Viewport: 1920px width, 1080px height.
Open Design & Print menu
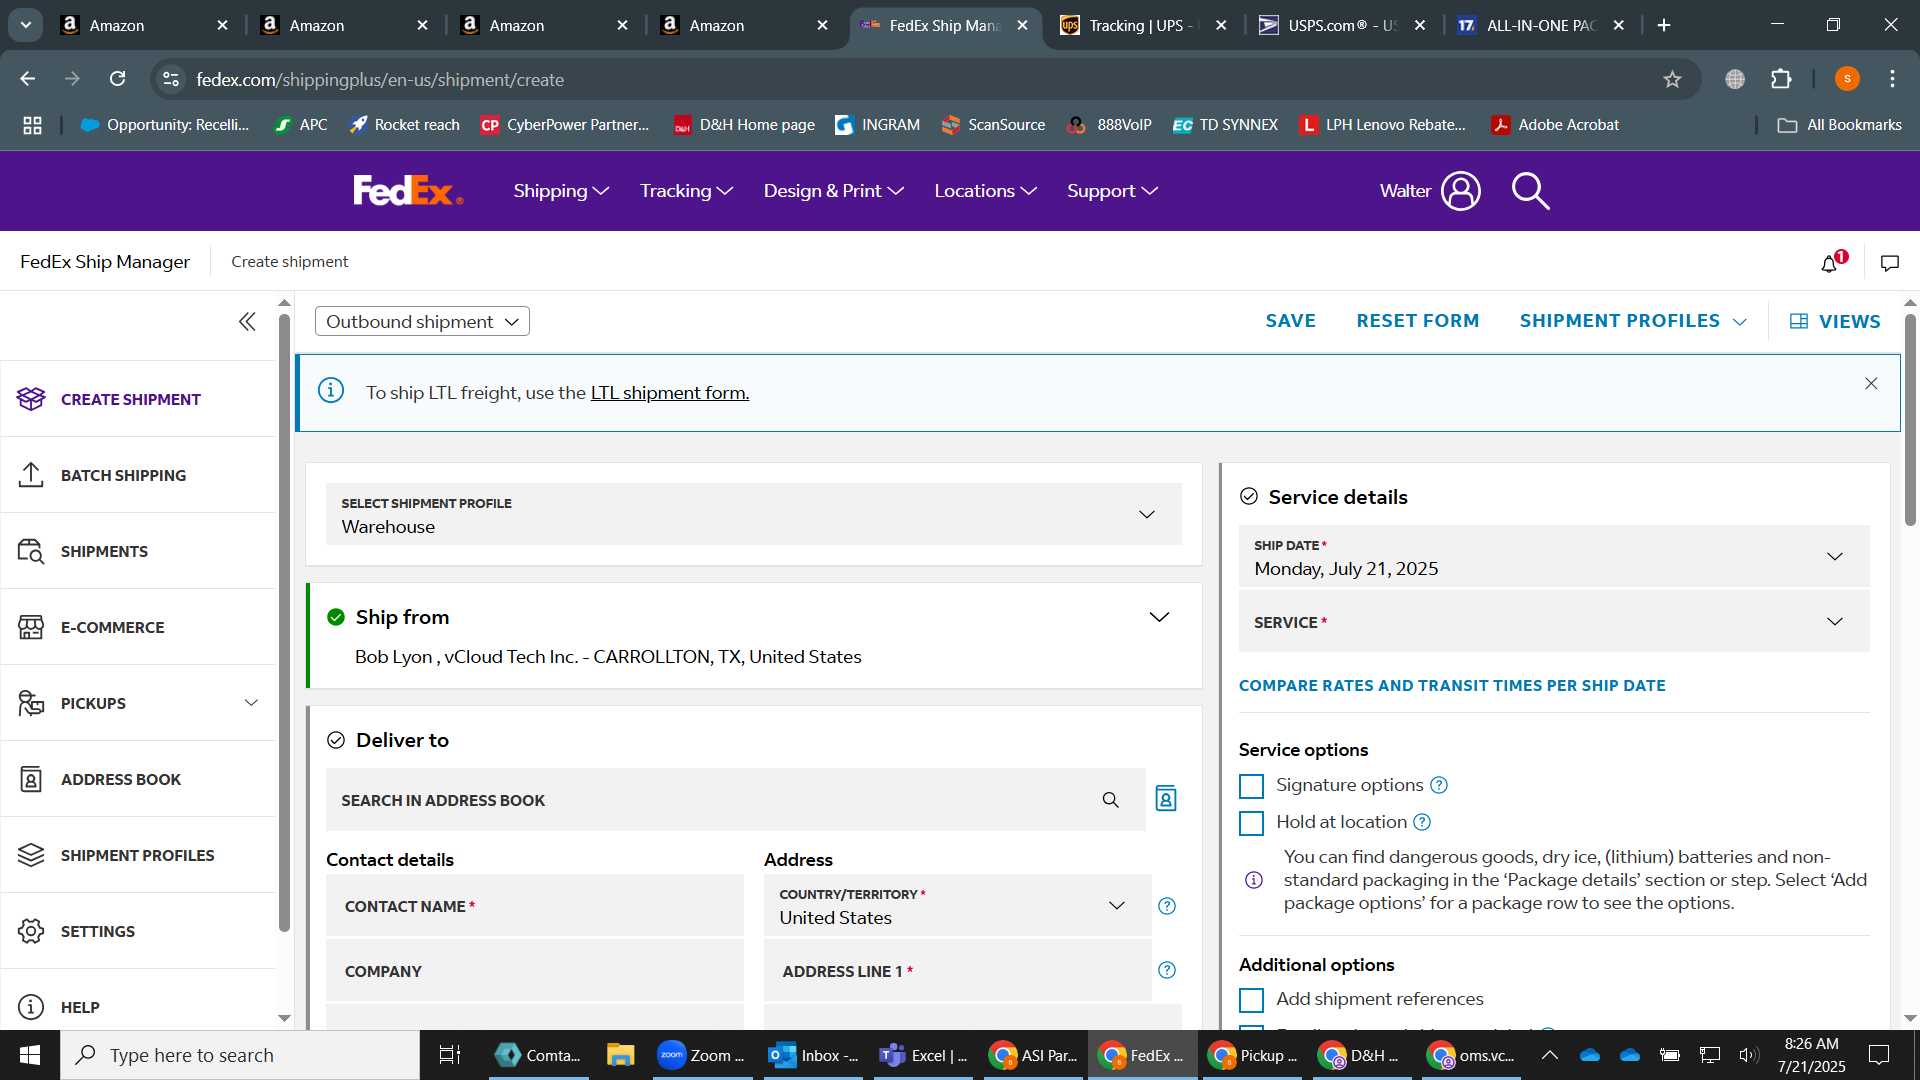point(833,190)
